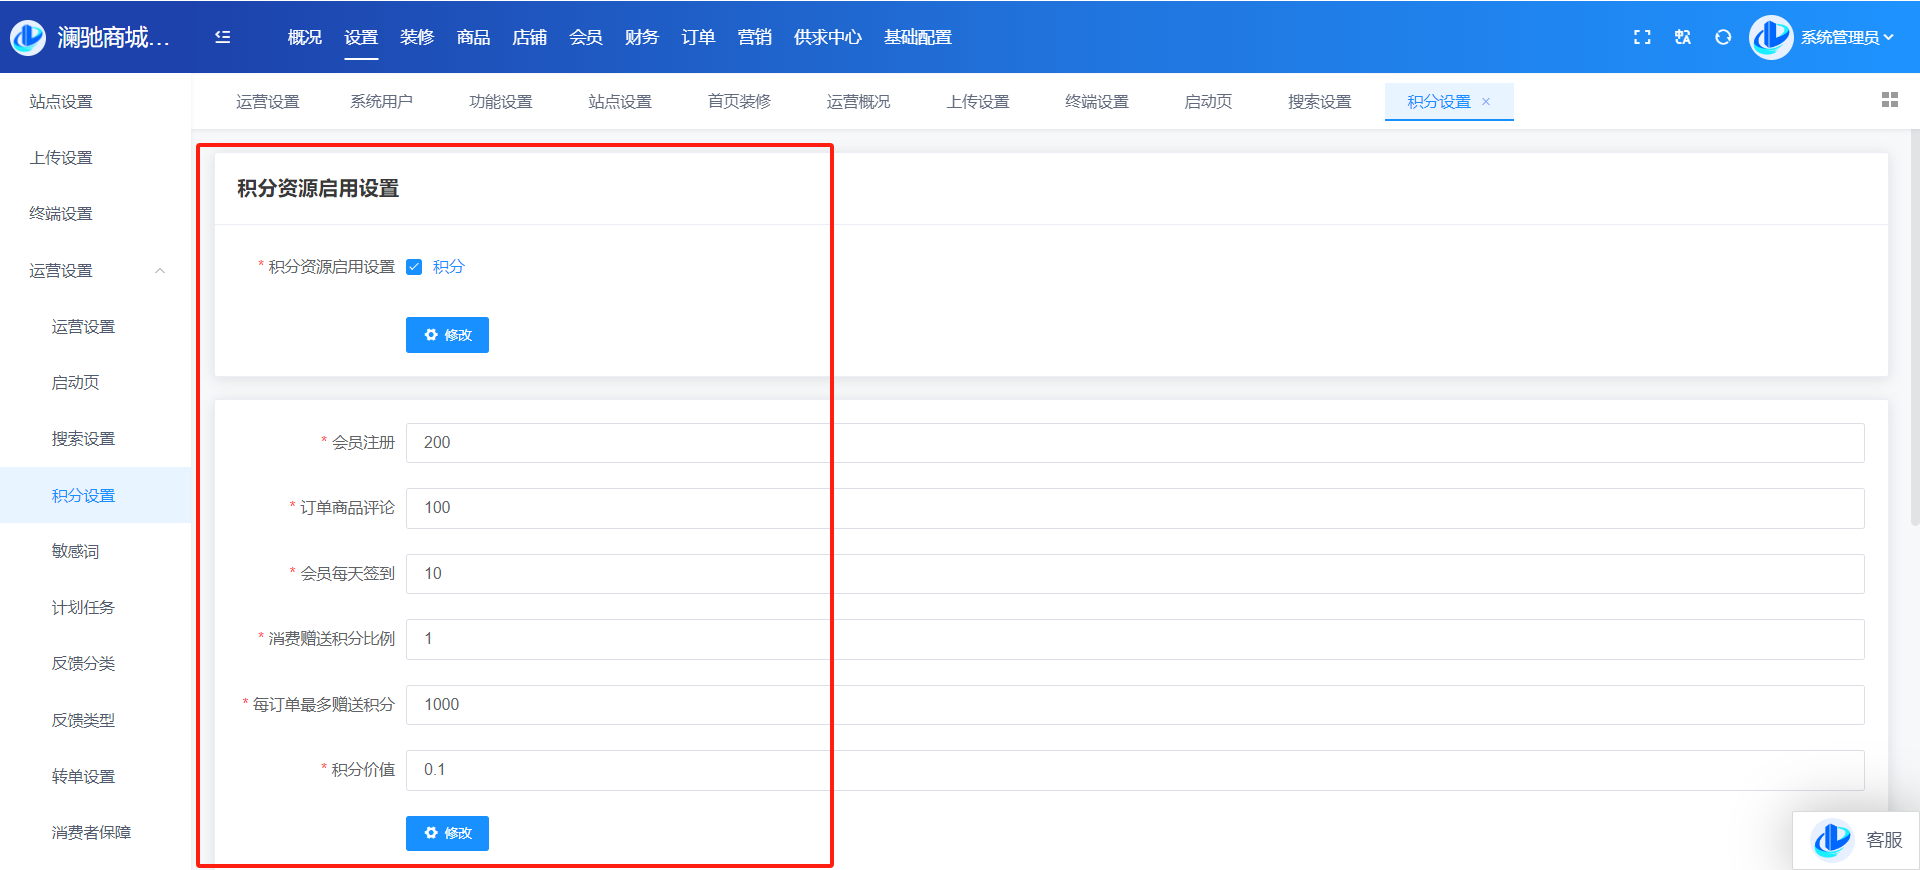
Task: Open the 营销 top menu
Action: coord(754,37)
